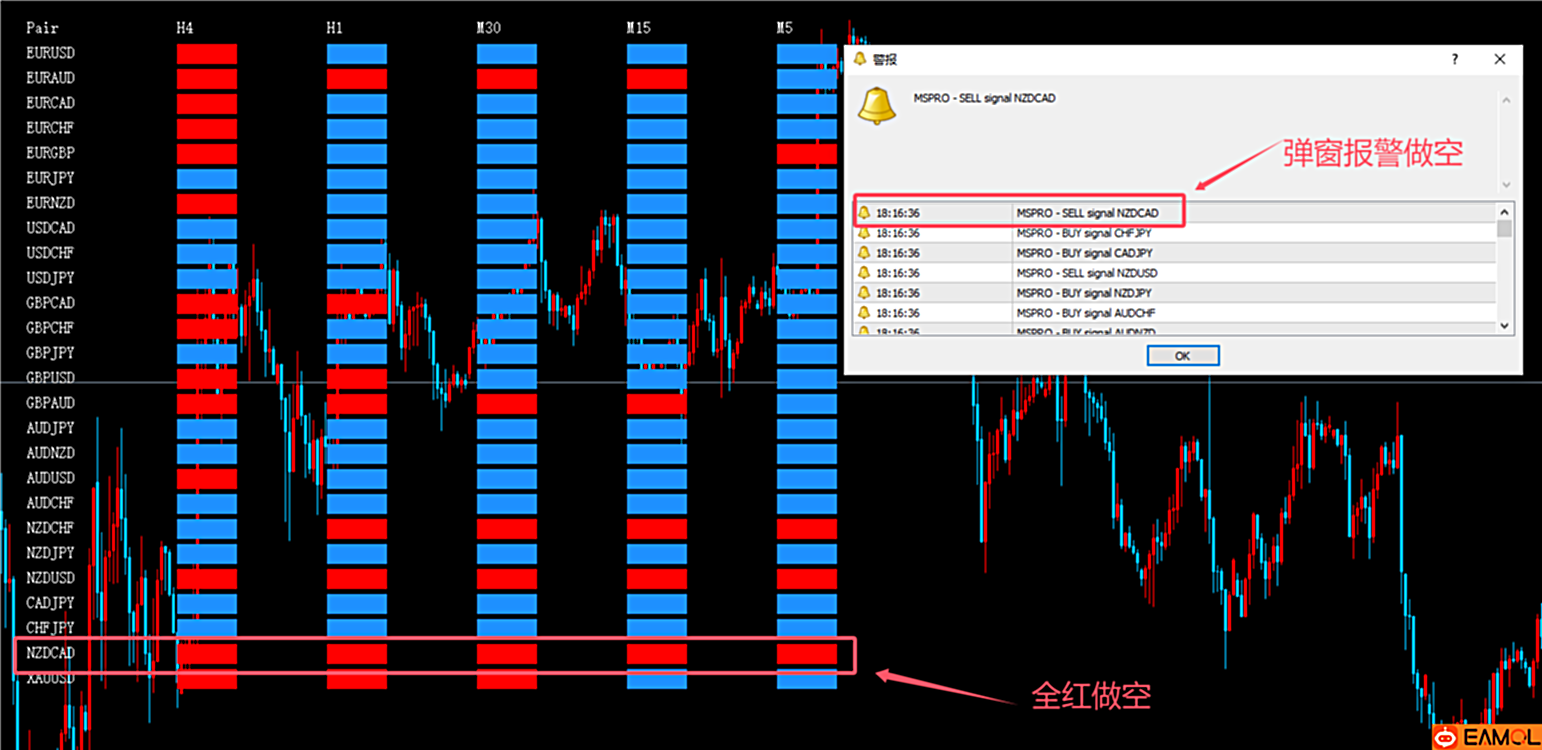Click bell icon beside BUY signal AUDCHF entry

(864, 313)
